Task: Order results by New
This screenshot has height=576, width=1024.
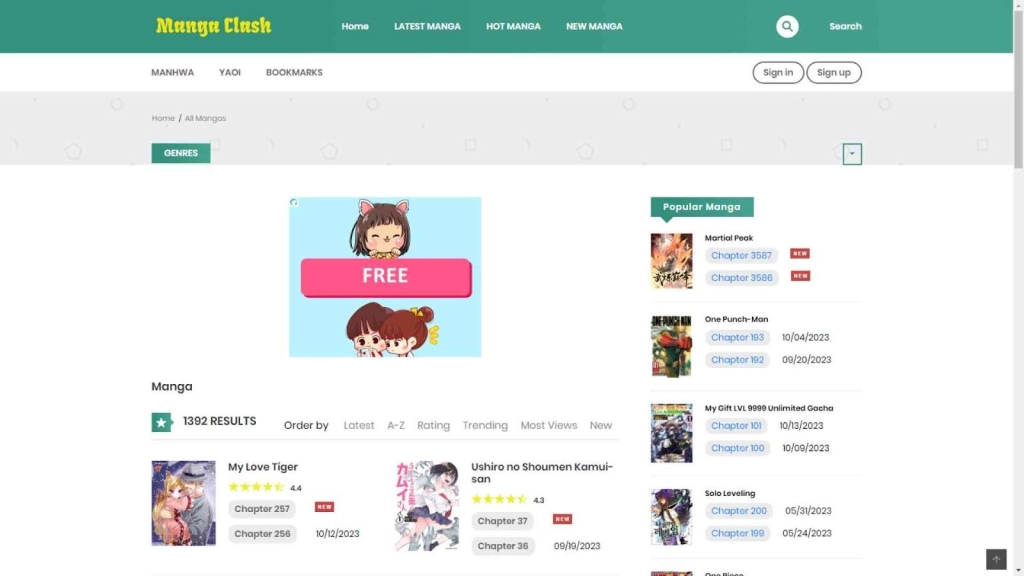Action: click(x=601, y=425)
